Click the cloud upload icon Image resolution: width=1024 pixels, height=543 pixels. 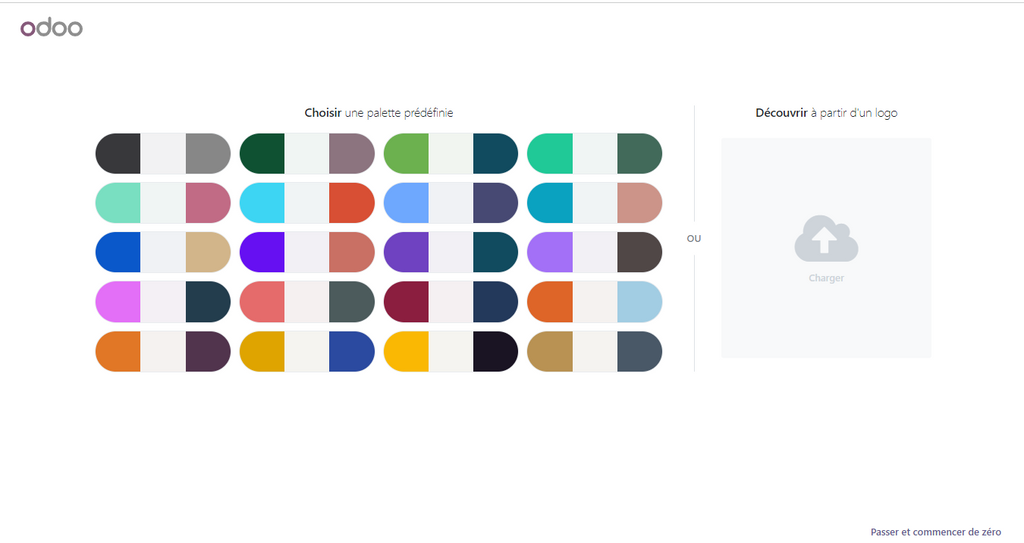[826, 239]
